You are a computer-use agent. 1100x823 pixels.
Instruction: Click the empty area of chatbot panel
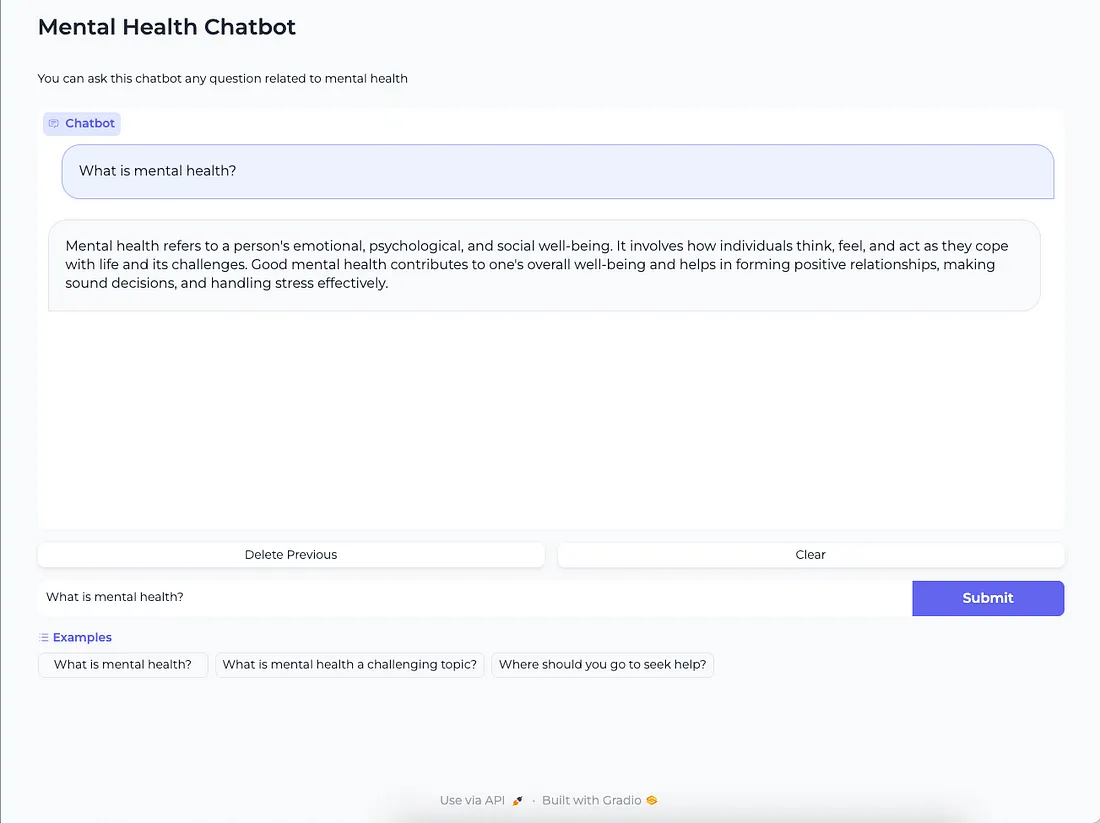coord(551,421)
